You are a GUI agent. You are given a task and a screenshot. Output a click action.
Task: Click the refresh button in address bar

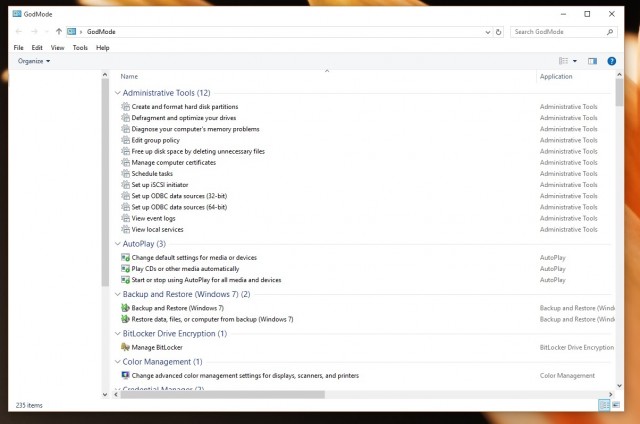coord(497,32)
